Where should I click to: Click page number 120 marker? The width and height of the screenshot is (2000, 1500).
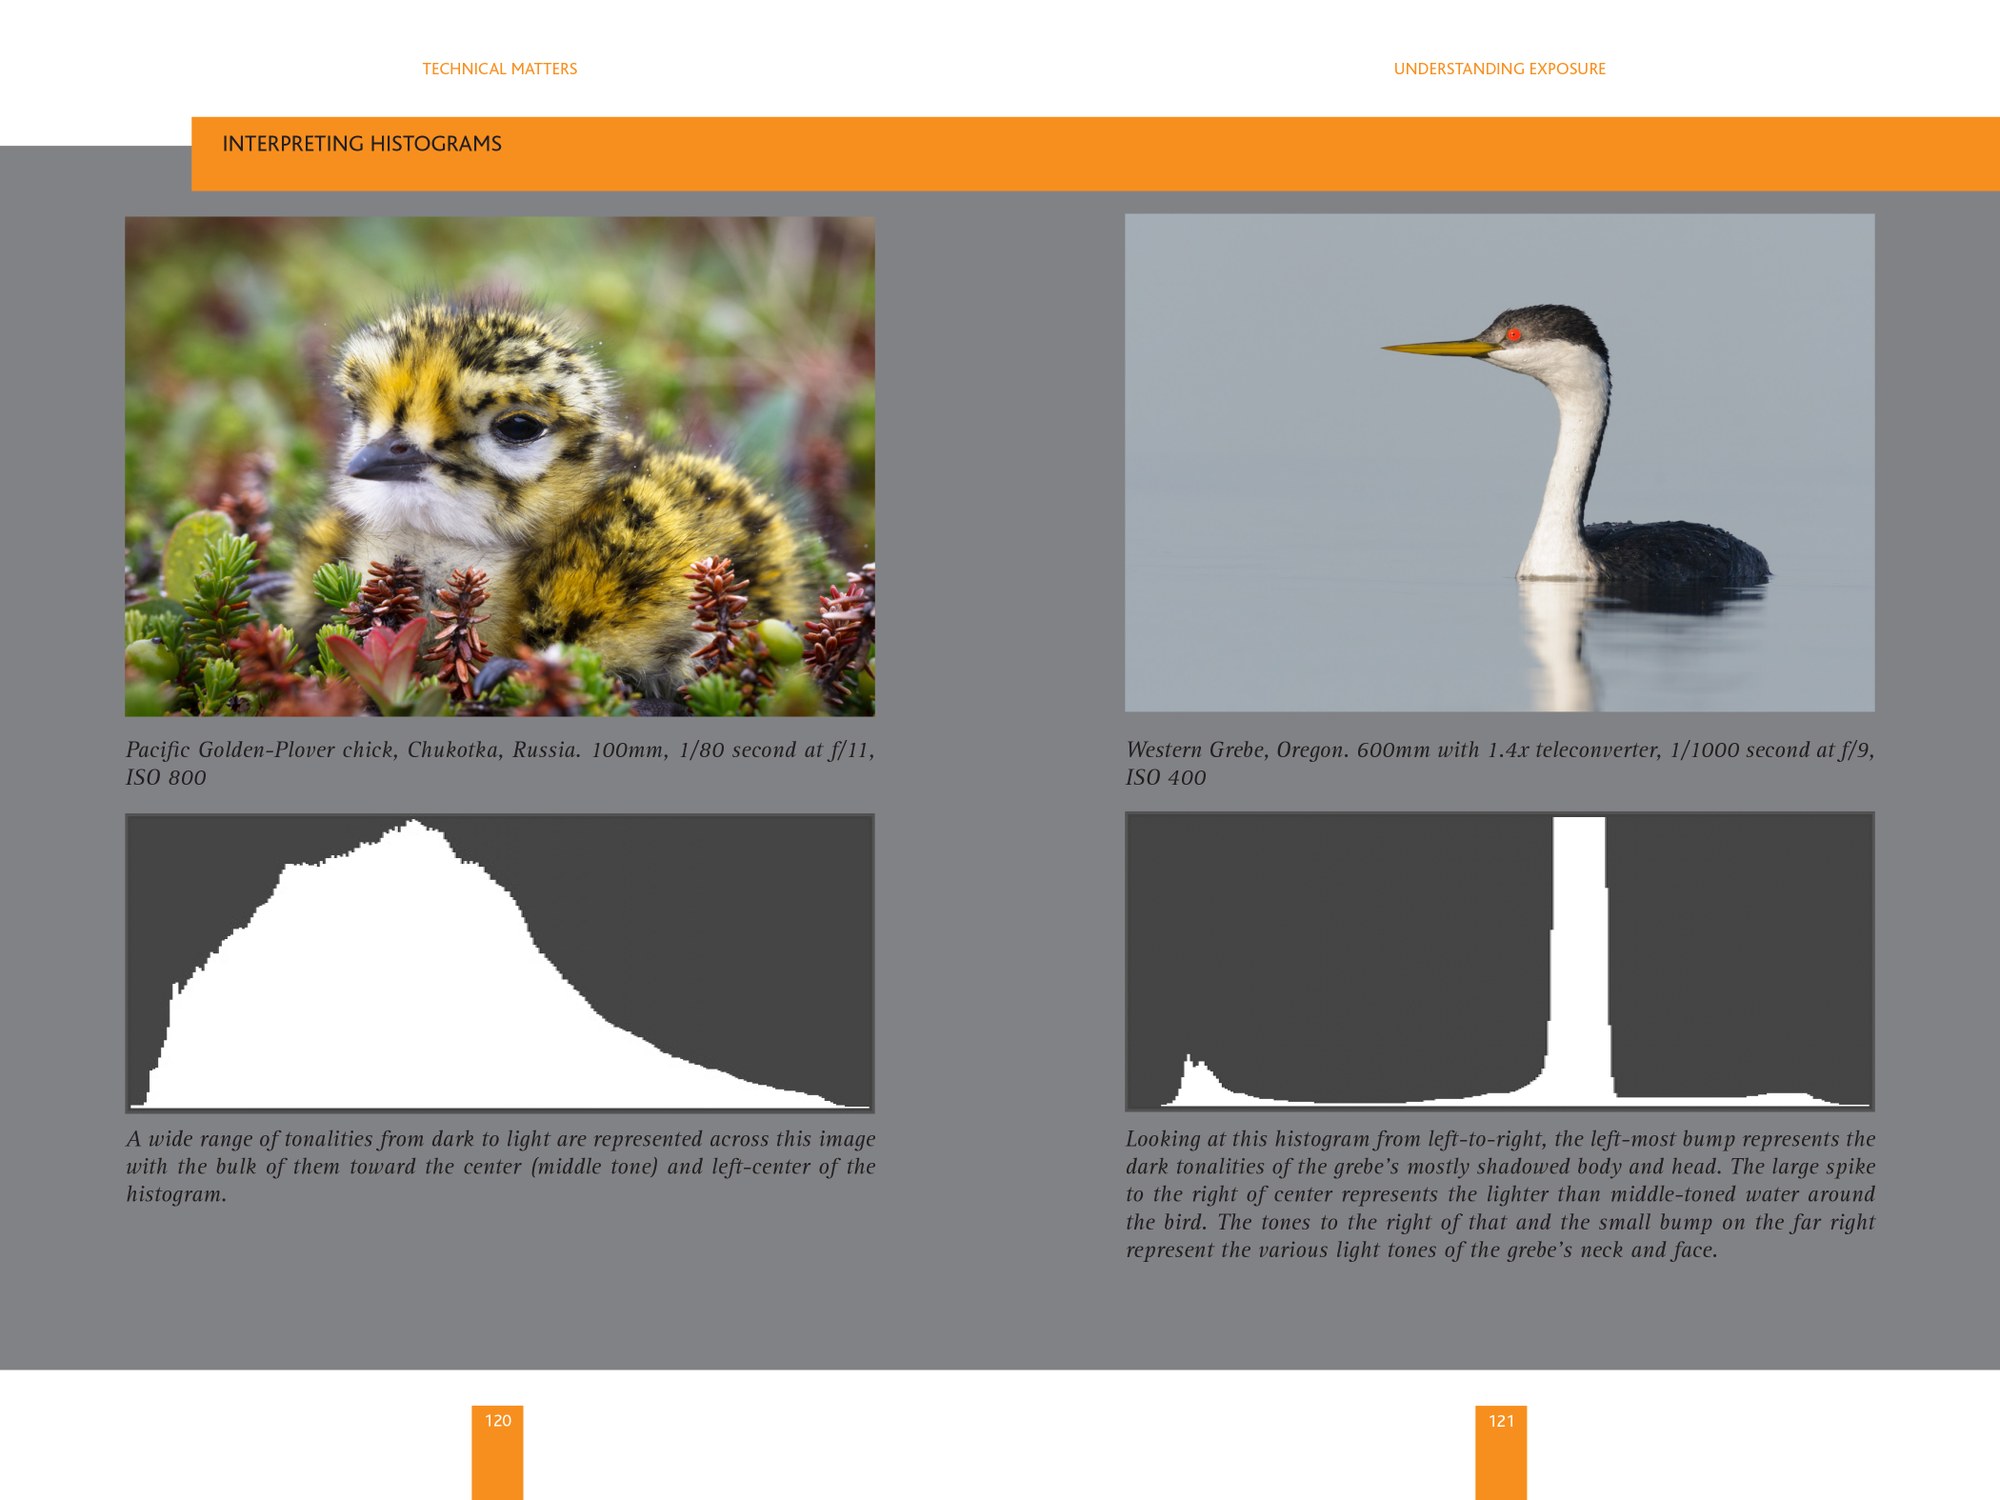497,1421
